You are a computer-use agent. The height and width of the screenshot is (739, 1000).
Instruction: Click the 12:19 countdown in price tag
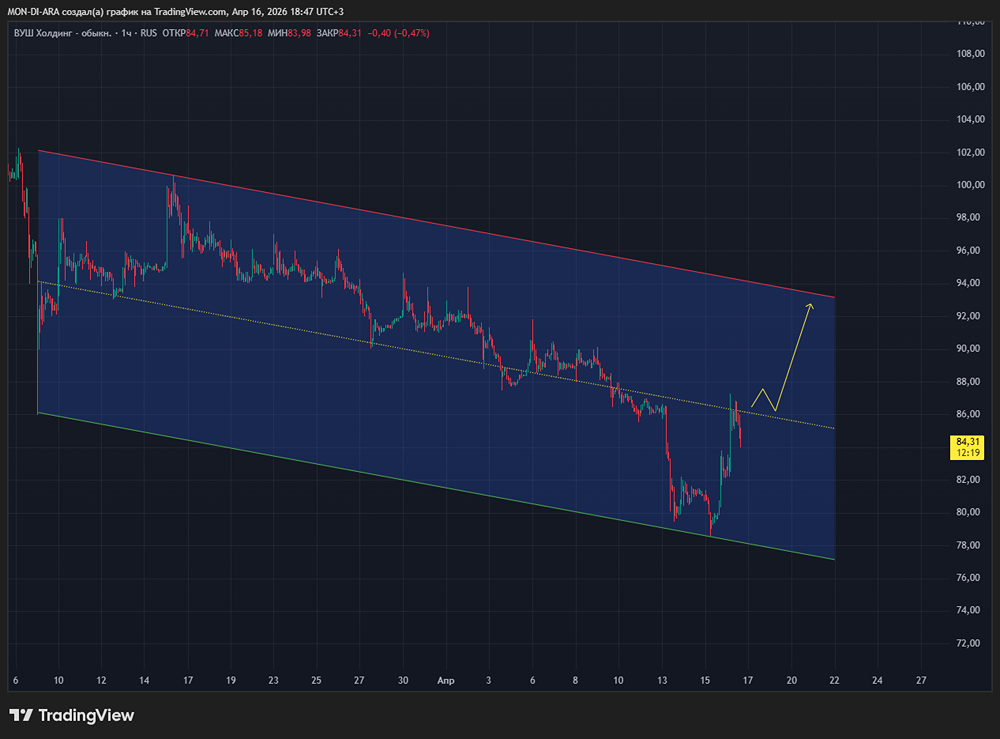pyautogui.click(x=967, y=453)
